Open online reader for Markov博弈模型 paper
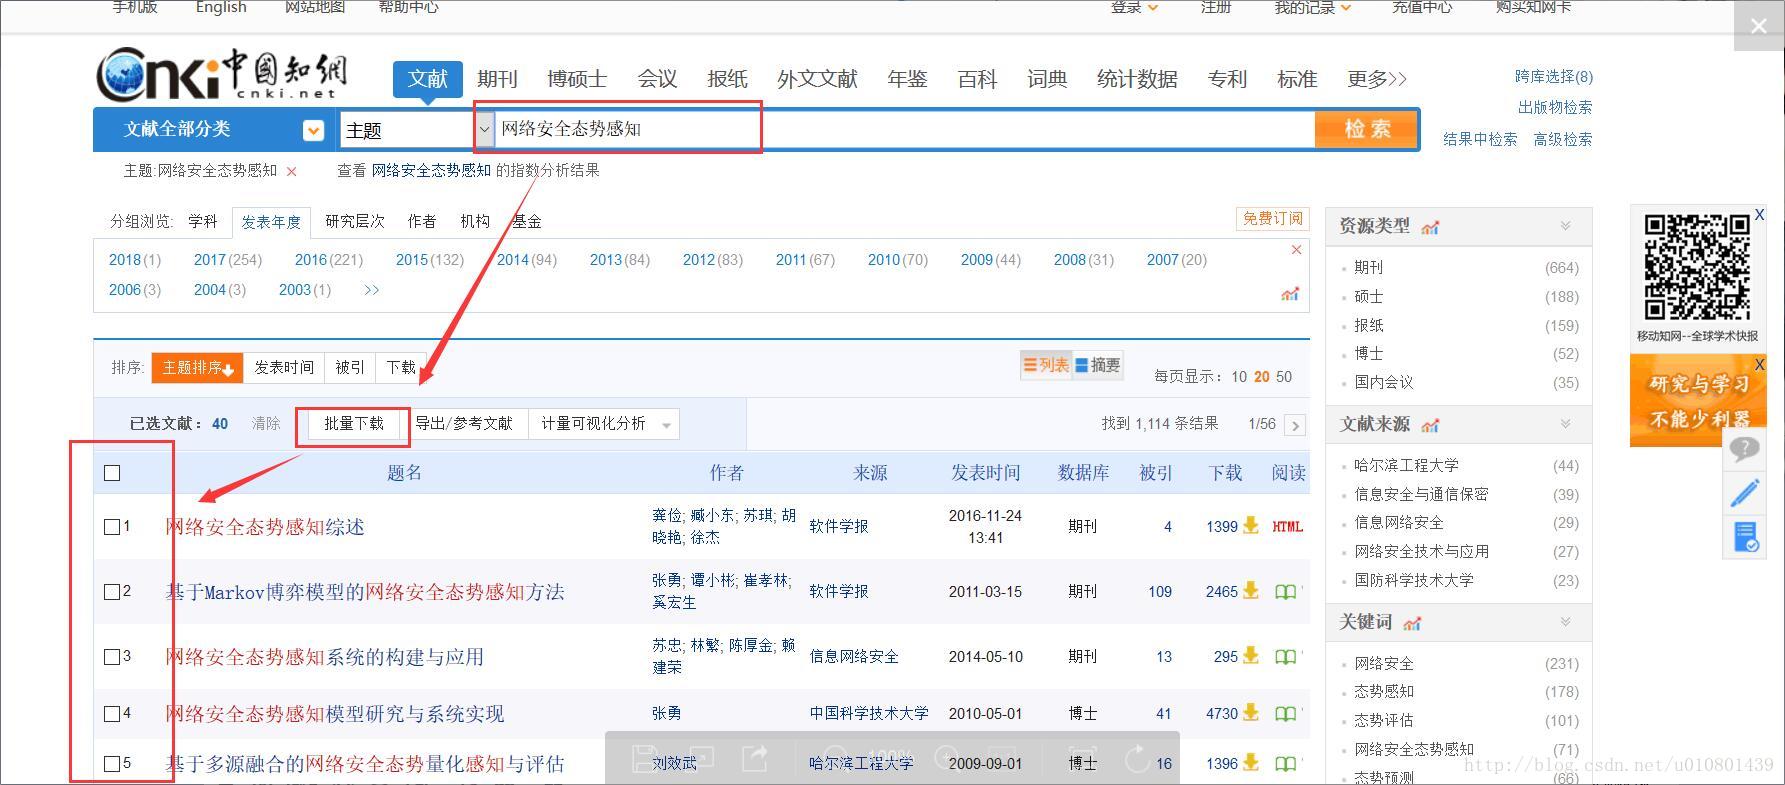 point(1286,592)
